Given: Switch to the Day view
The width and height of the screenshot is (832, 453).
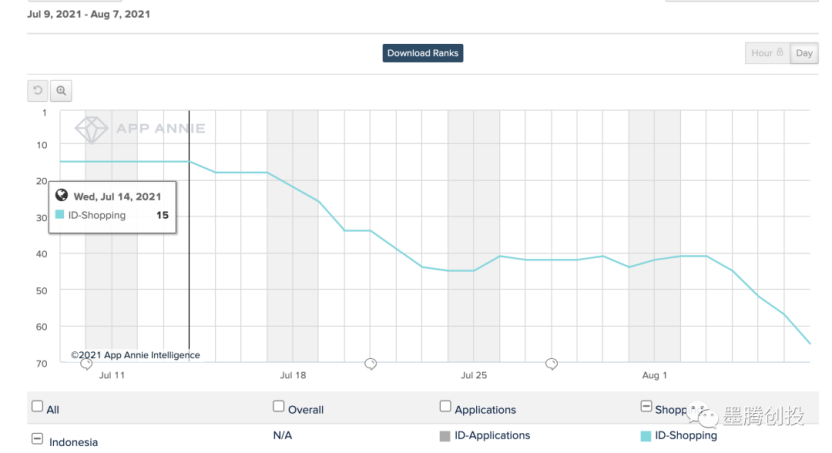Looking at the screenshot, I should [804, 53].
